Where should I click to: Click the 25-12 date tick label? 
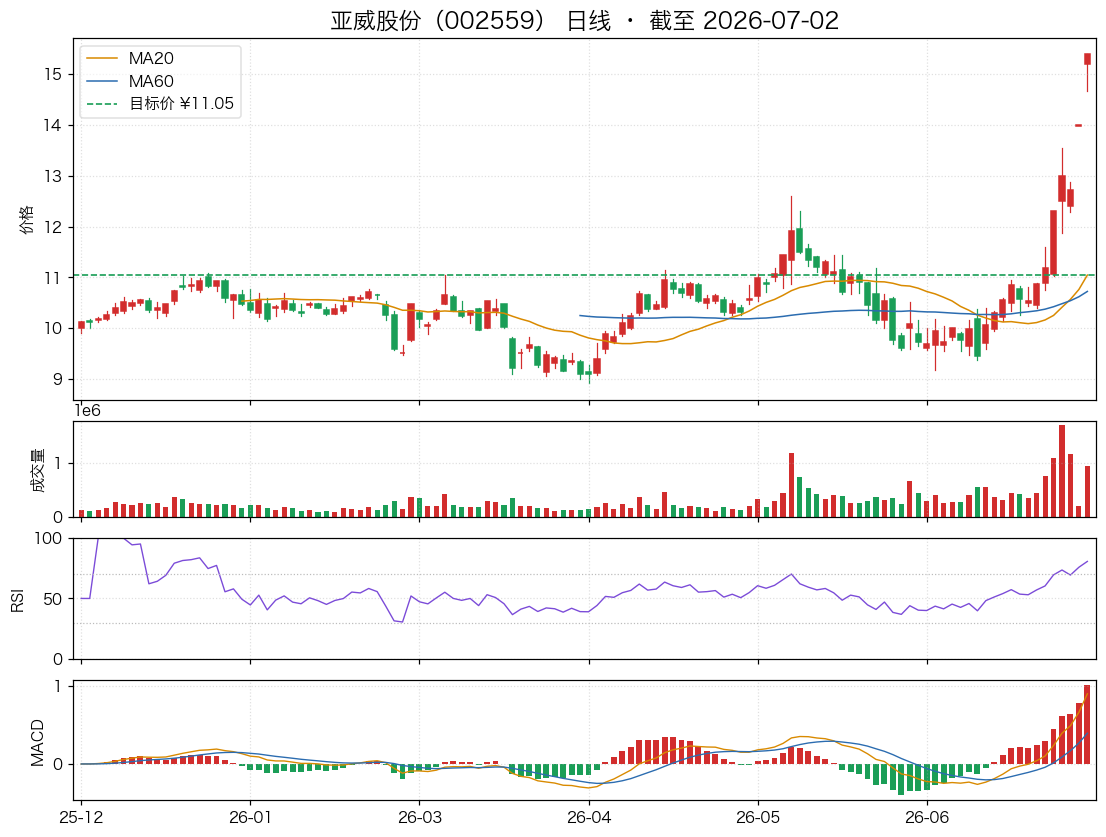[x=81, y=818]
